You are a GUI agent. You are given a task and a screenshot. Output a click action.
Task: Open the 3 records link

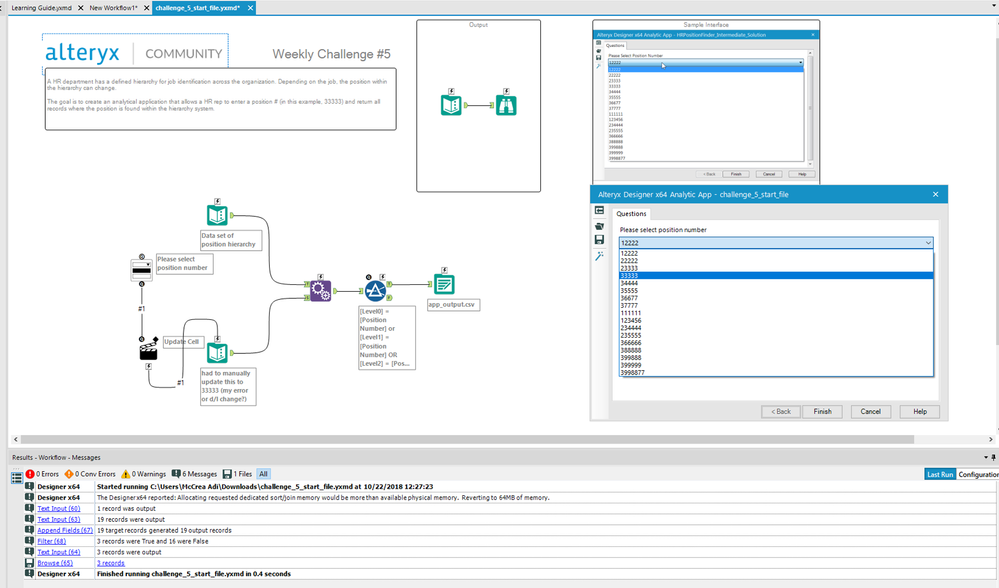coord(111,563)
